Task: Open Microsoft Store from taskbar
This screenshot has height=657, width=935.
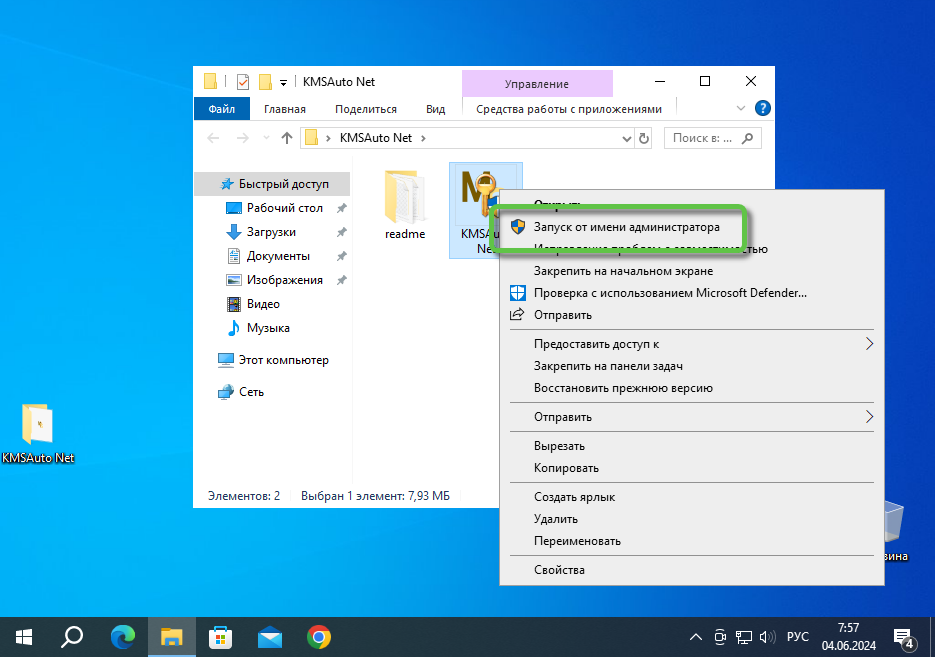Action: click(221, 637)
